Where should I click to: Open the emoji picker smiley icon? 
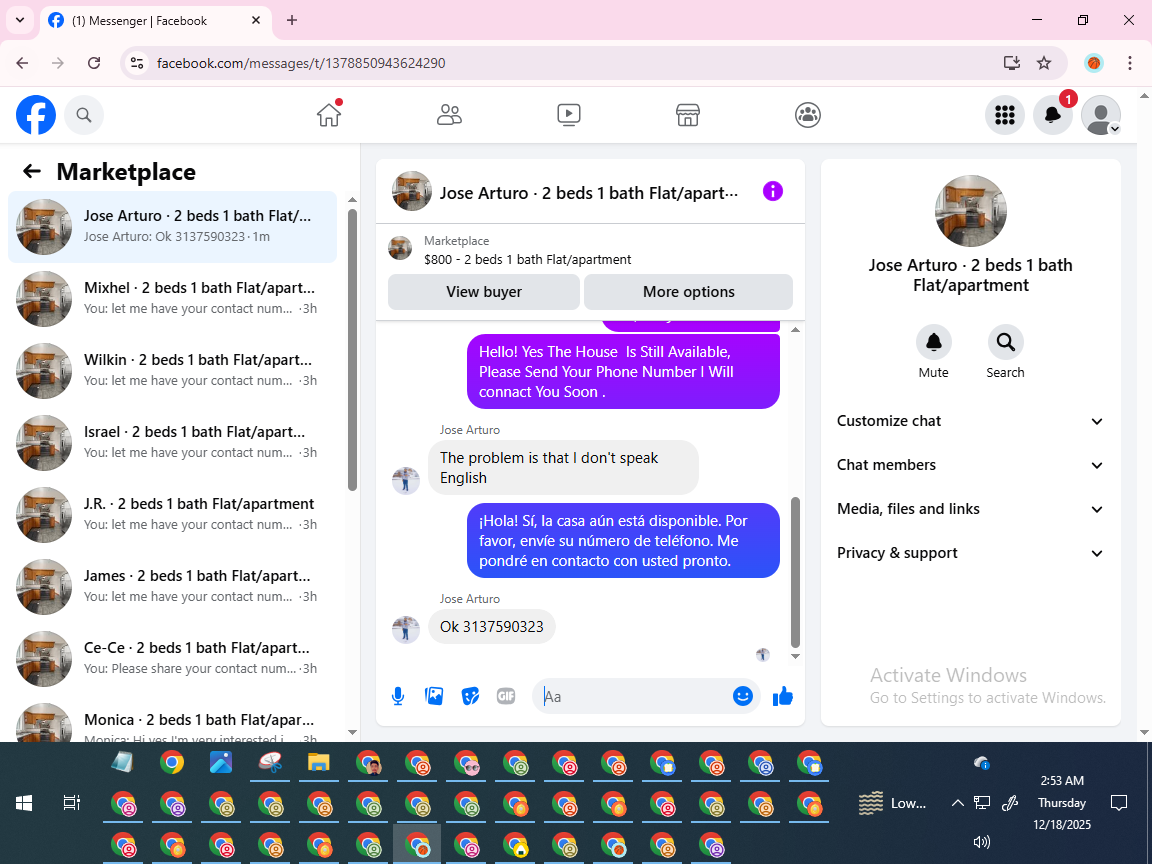(743, 696)
